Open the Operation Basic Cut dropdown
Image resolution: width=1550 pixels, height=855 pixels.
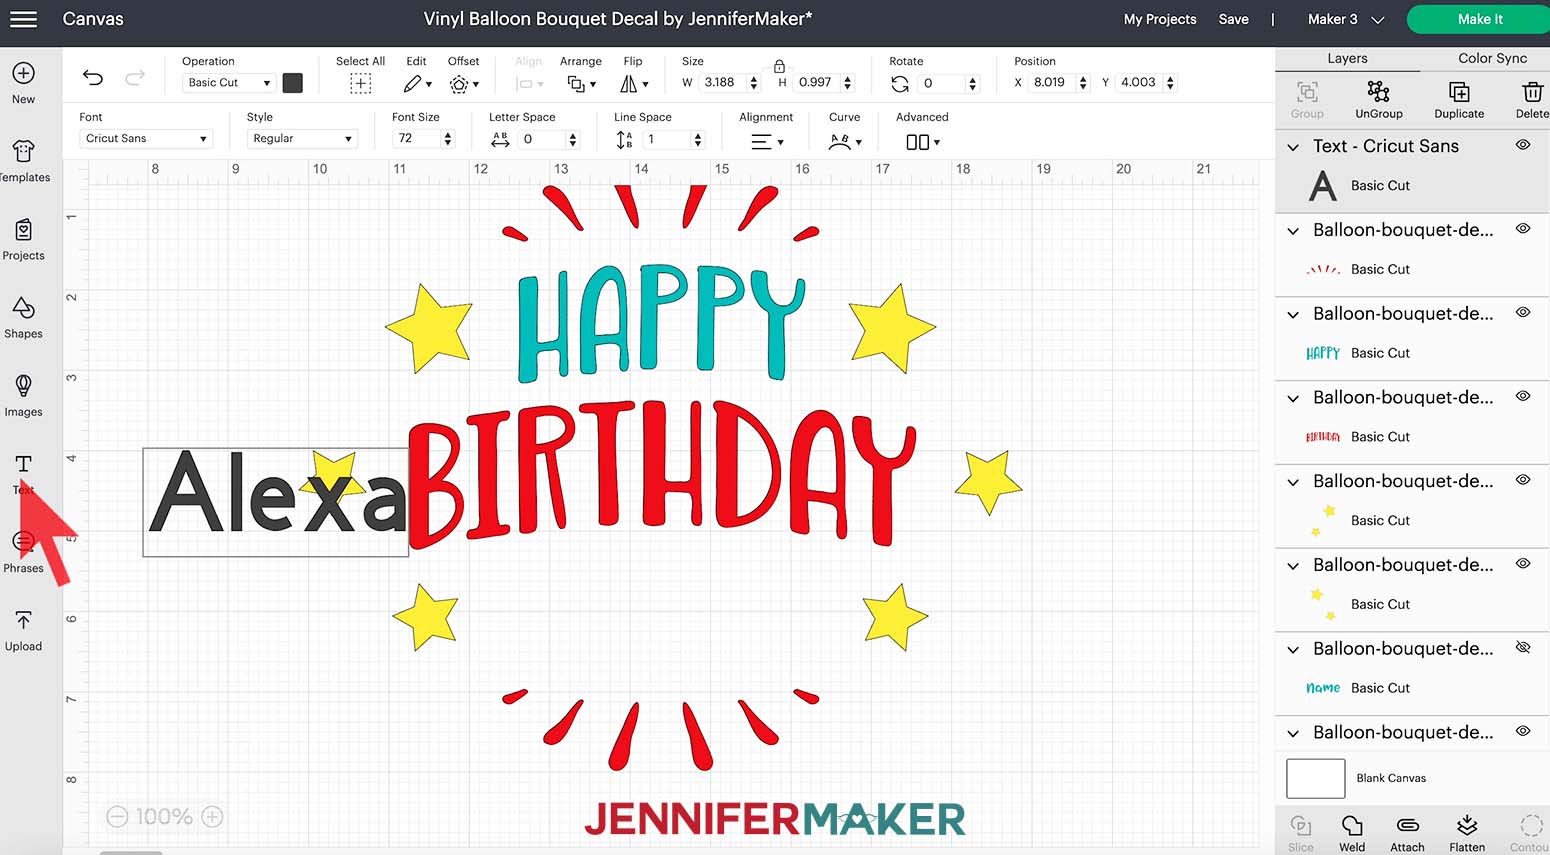coord(228,83)
